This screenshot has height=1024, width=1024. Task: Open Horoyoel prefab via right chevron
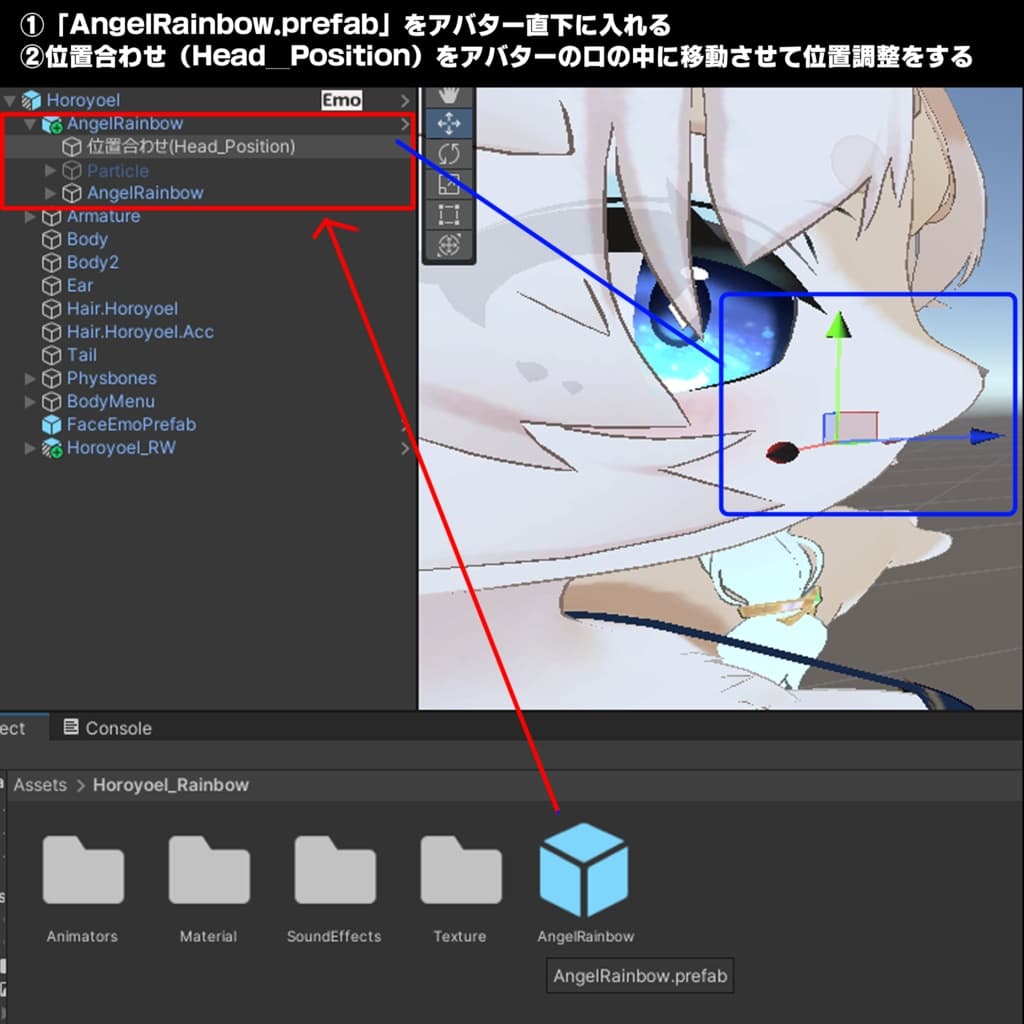pos(405,101)
